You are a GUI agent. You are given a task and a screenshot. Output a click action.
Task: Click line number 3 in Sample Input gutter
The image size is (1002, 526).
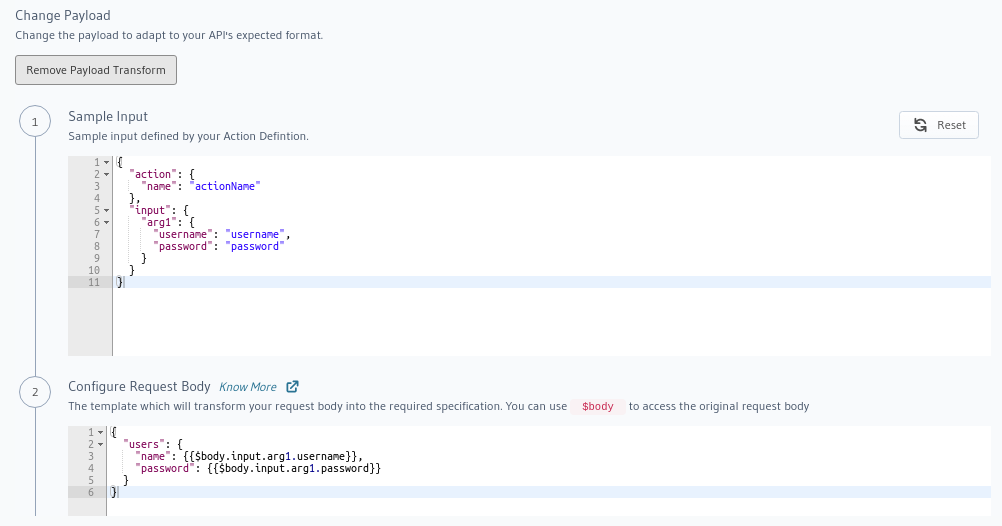(96, 186)
